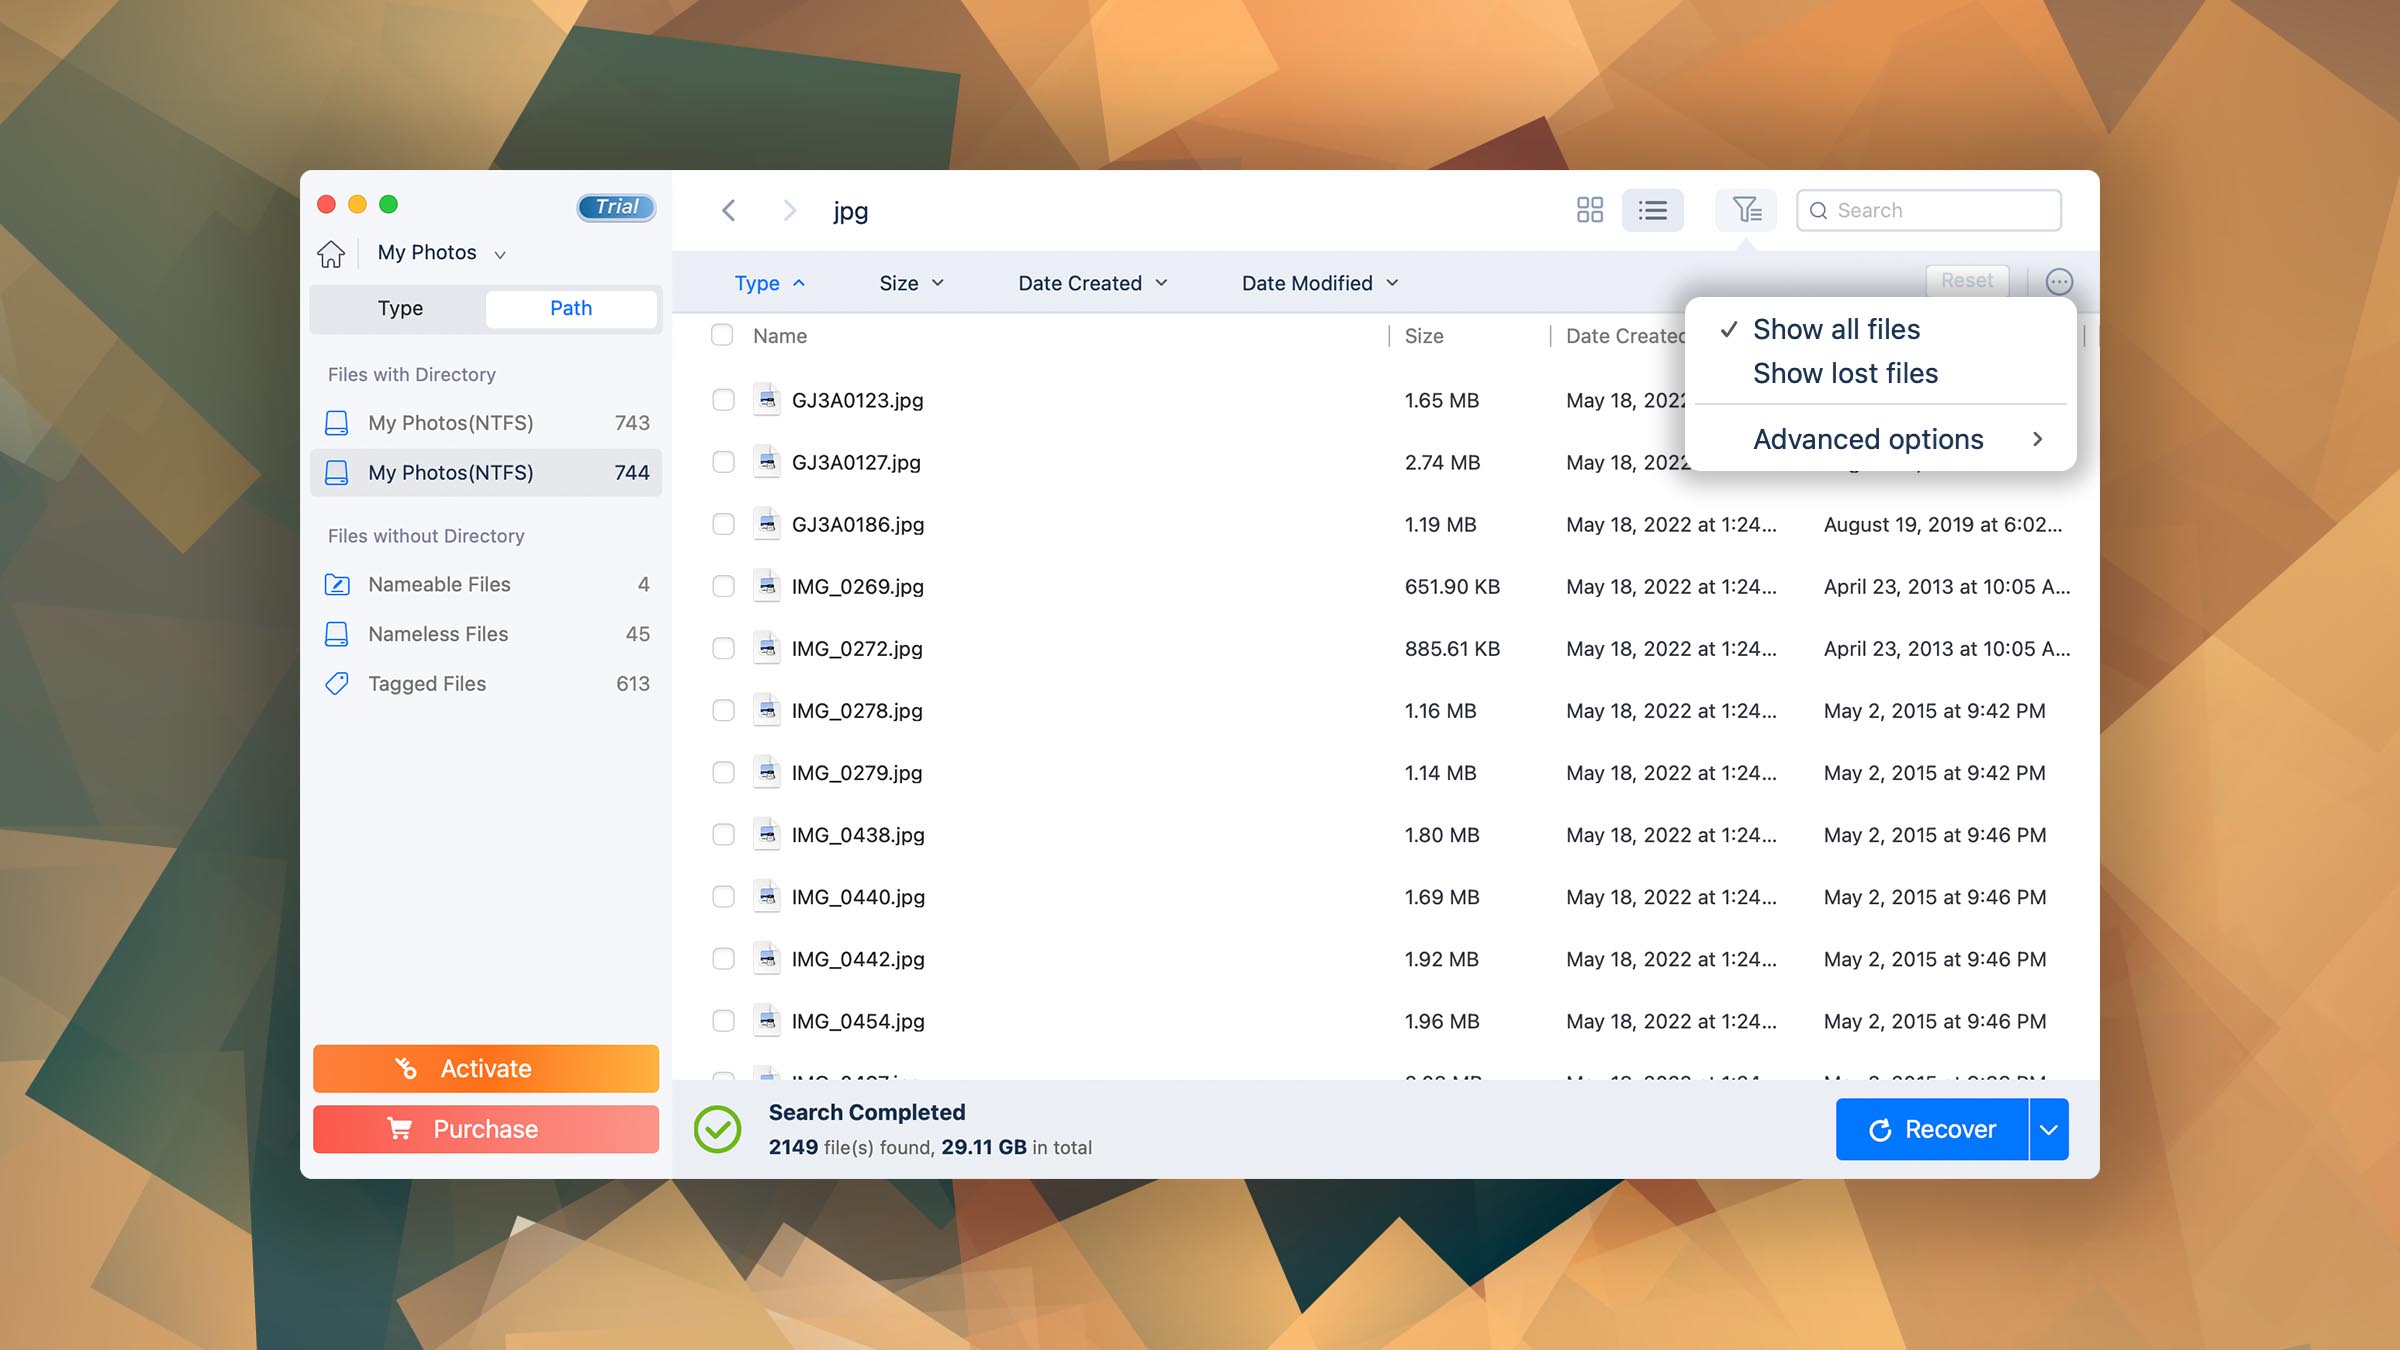Click the file icon of IMG_0438.jpg
2400x1350 pixels.
pos(767,834)
